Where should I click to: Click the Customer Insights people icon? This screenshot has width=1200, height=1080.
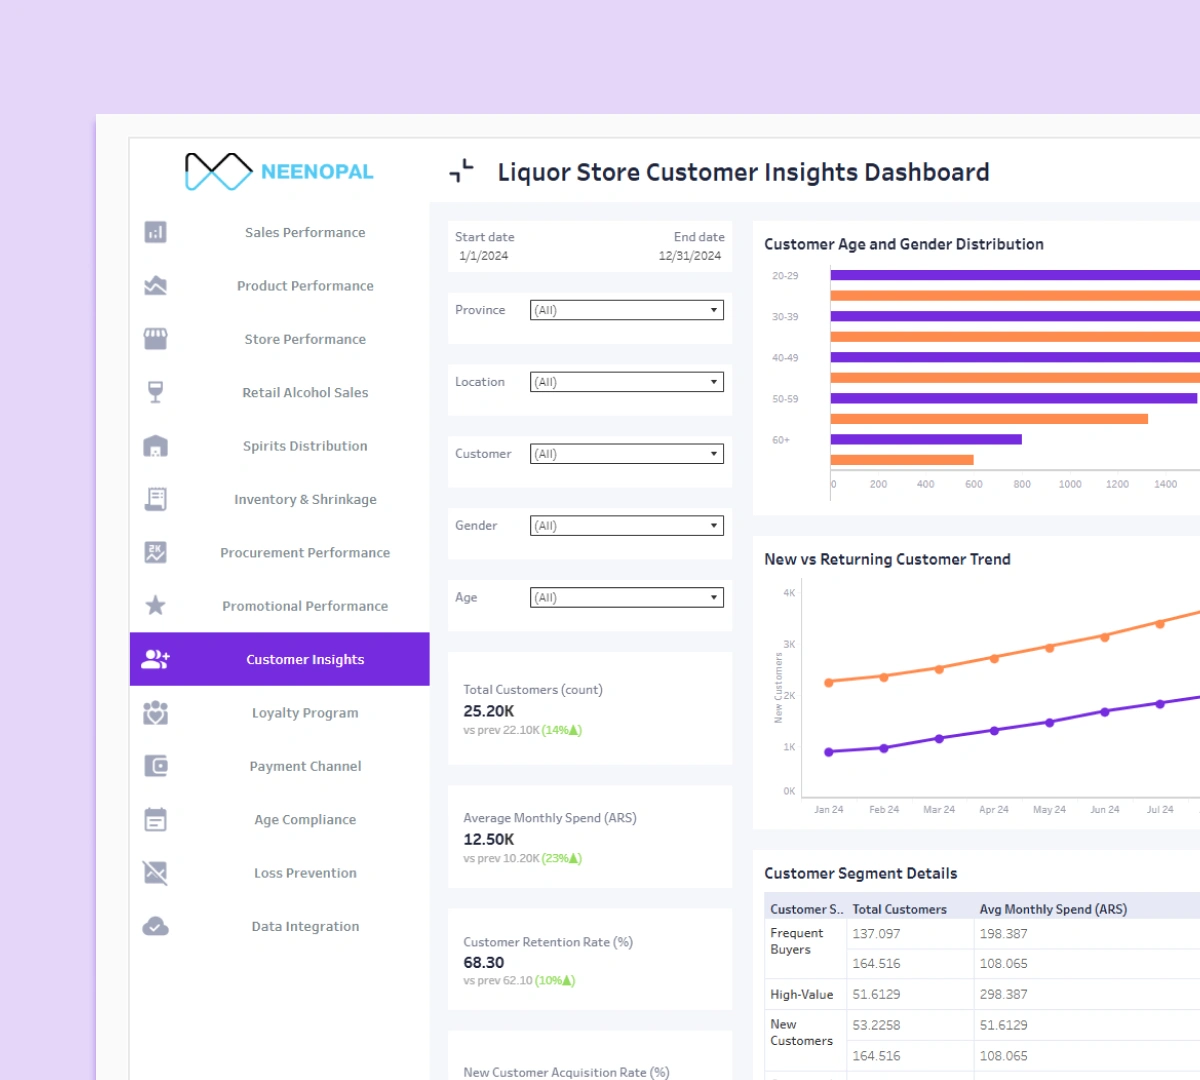pyautogui.click(x=155, y=659)
